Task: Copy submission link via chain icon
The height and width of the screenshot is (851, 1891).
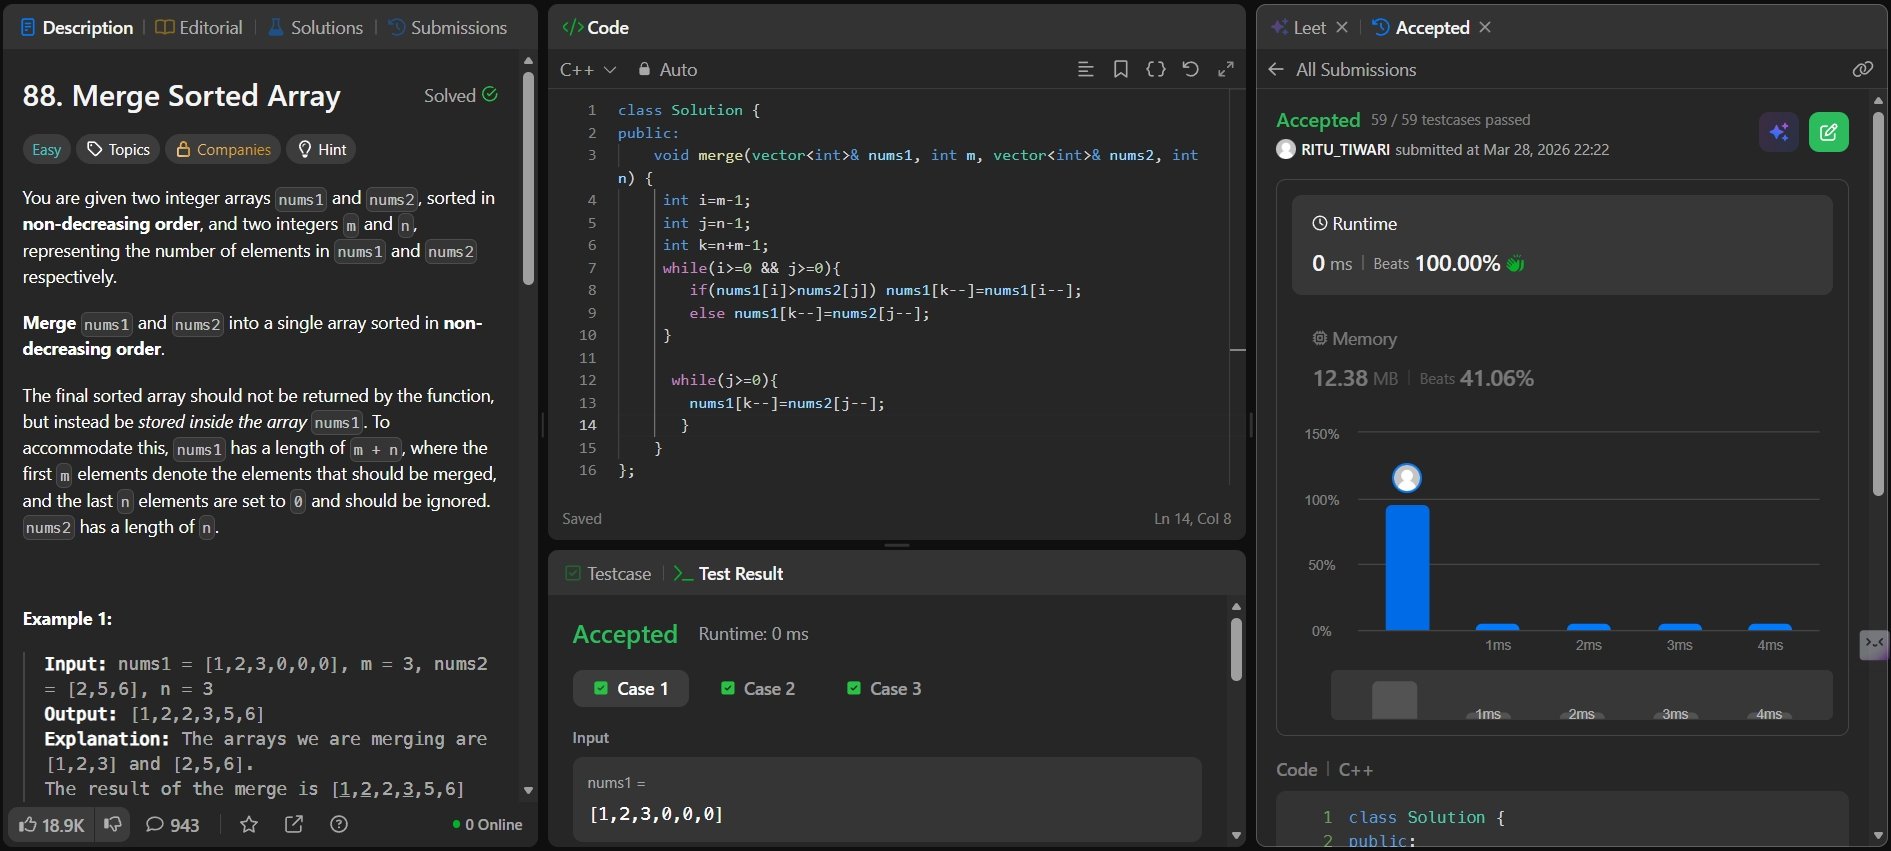Action: click(x=1862, y=69)
